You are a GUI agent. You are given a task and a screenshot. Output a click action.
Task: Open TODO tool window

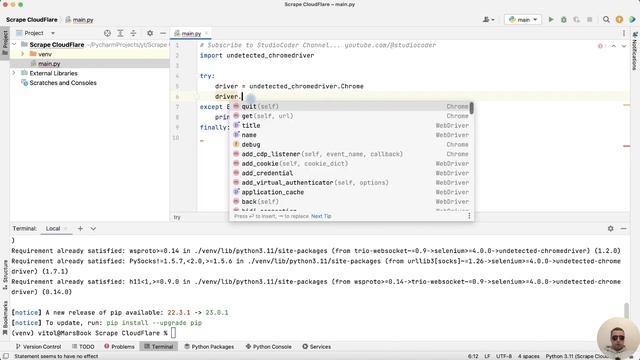point(83,347)
